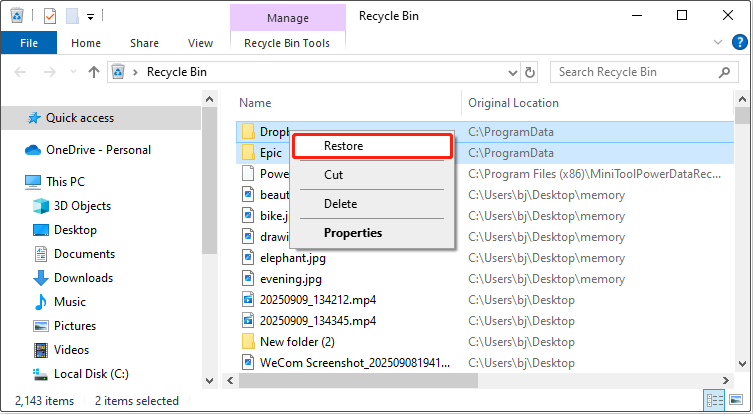Viewport: 753px width, 414px height.
Task: Open the Customize Quick Access Toolbar dropdown
Action: tap(89, 16)
